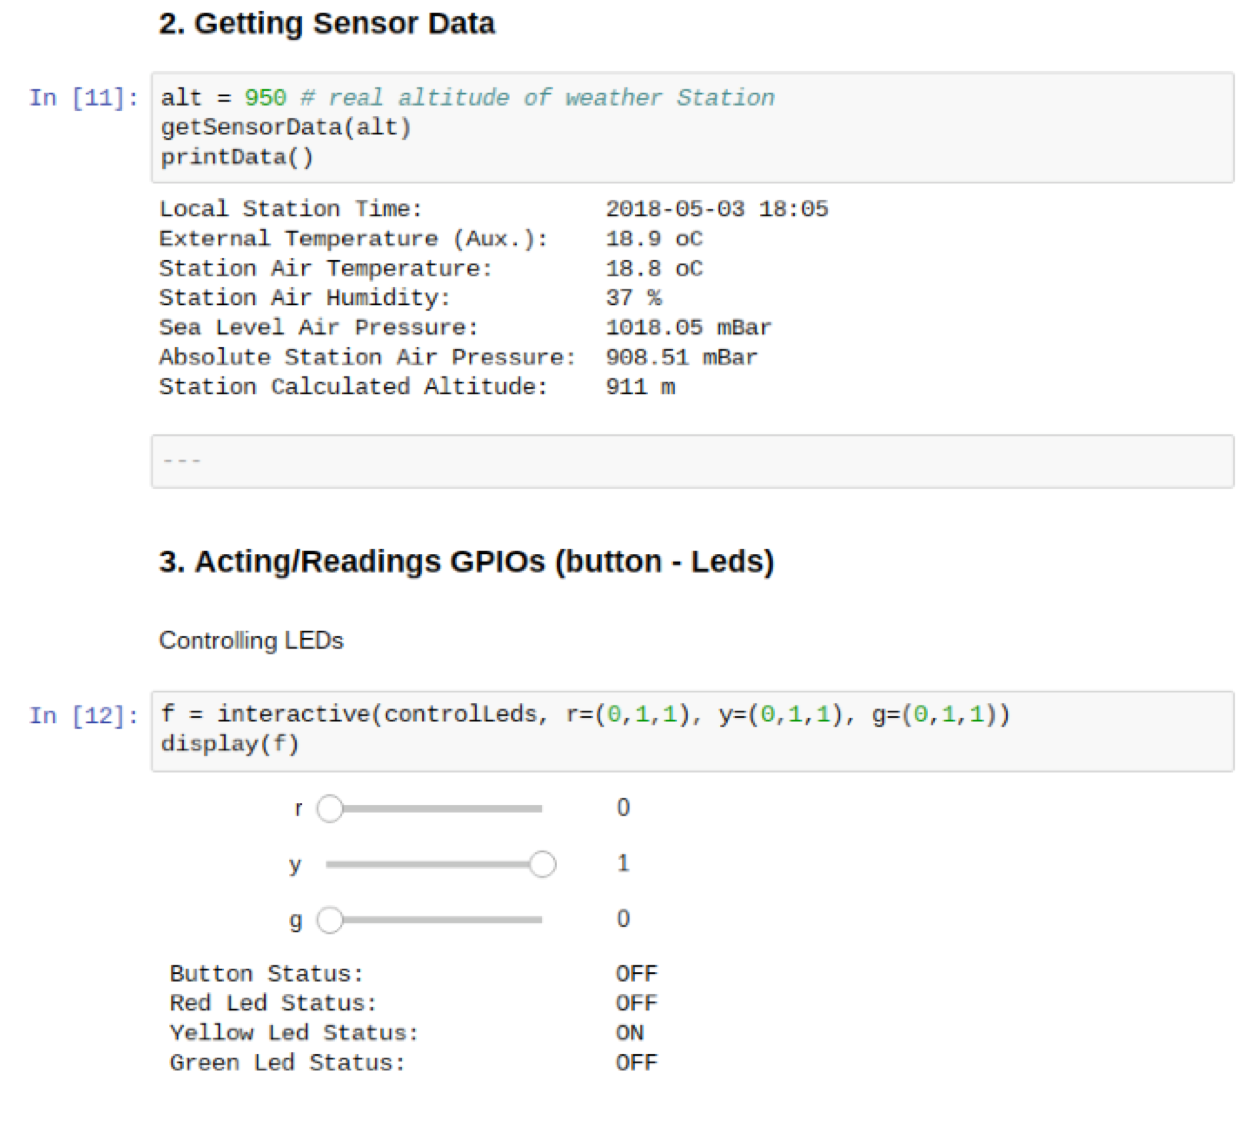
Task: Select the markdown cell containing '---'
Action: [x=692, y=461]
